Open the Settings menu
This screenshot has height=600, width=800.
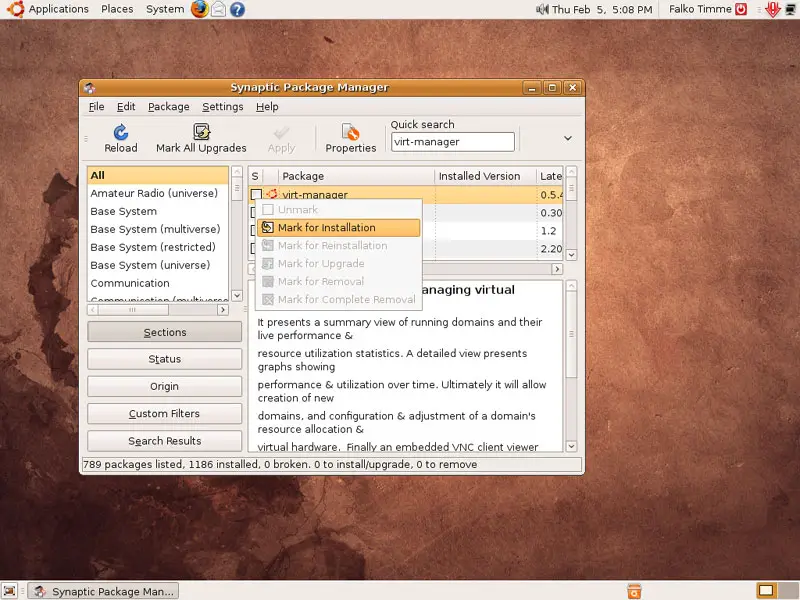point(222,107)
